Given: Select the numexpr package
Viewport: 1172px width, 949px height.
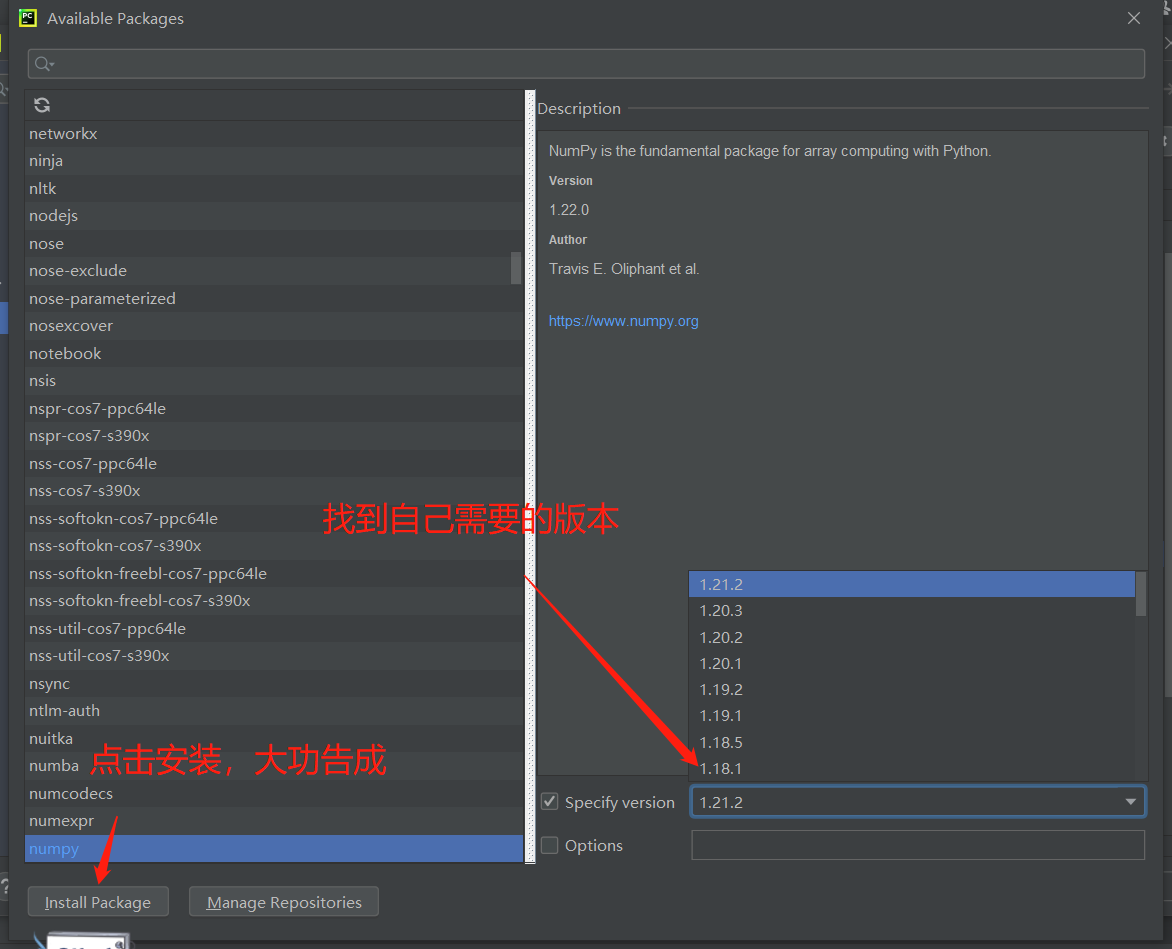Looking at the screenshot, I should (x=274, y=820).
